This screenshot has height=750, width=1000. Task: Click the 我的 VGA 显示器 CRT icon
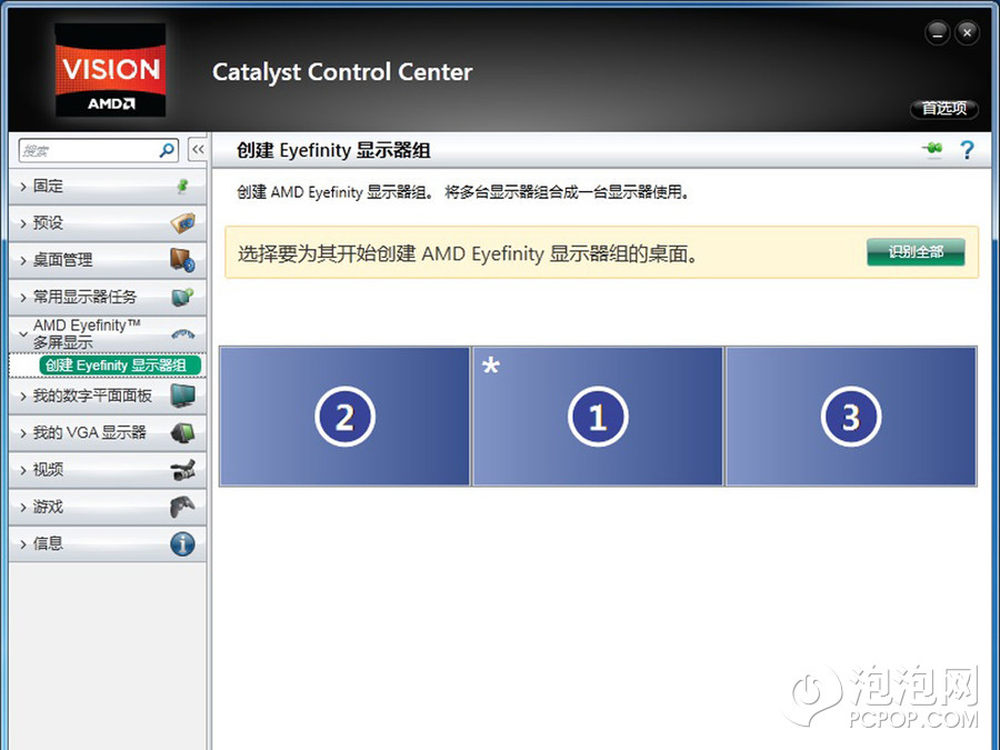[183, 433]
